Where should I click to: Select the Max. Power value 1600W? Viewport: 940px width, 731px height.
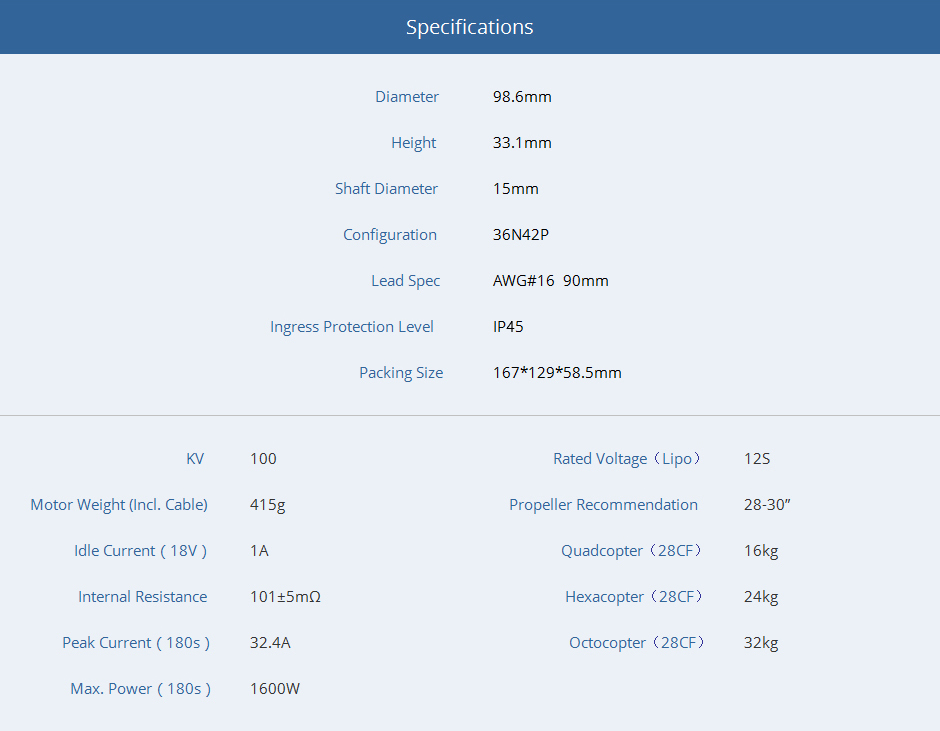pos(275,689)
